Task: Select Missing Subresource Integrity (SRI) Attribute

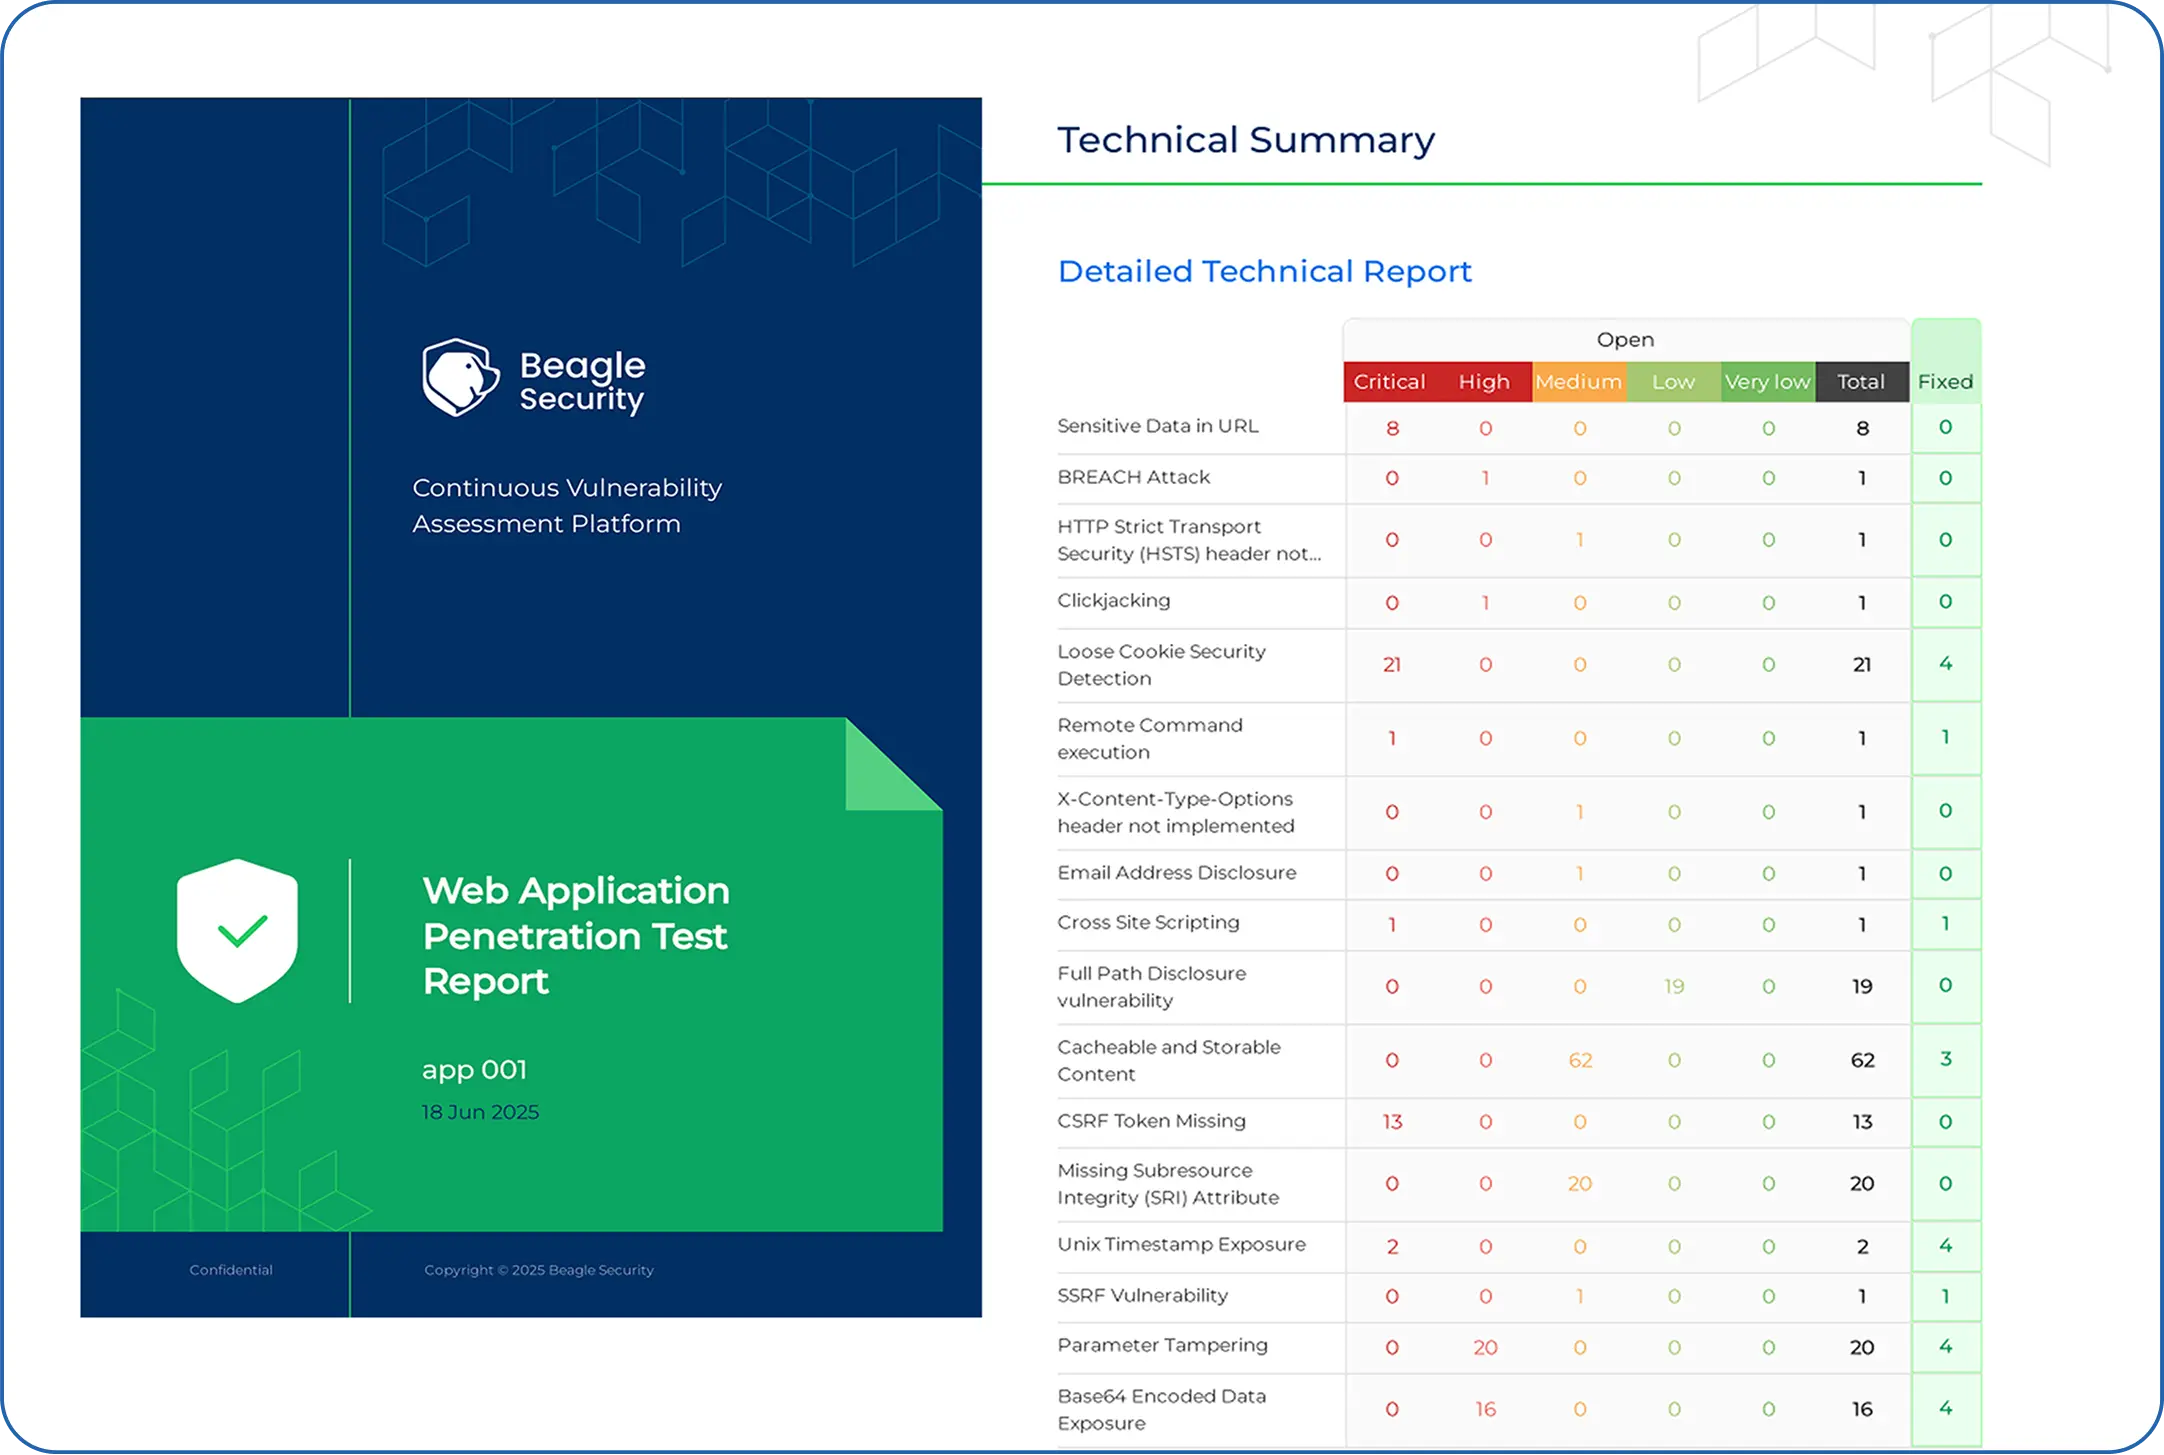Action: click(x=1519, y=1184)
